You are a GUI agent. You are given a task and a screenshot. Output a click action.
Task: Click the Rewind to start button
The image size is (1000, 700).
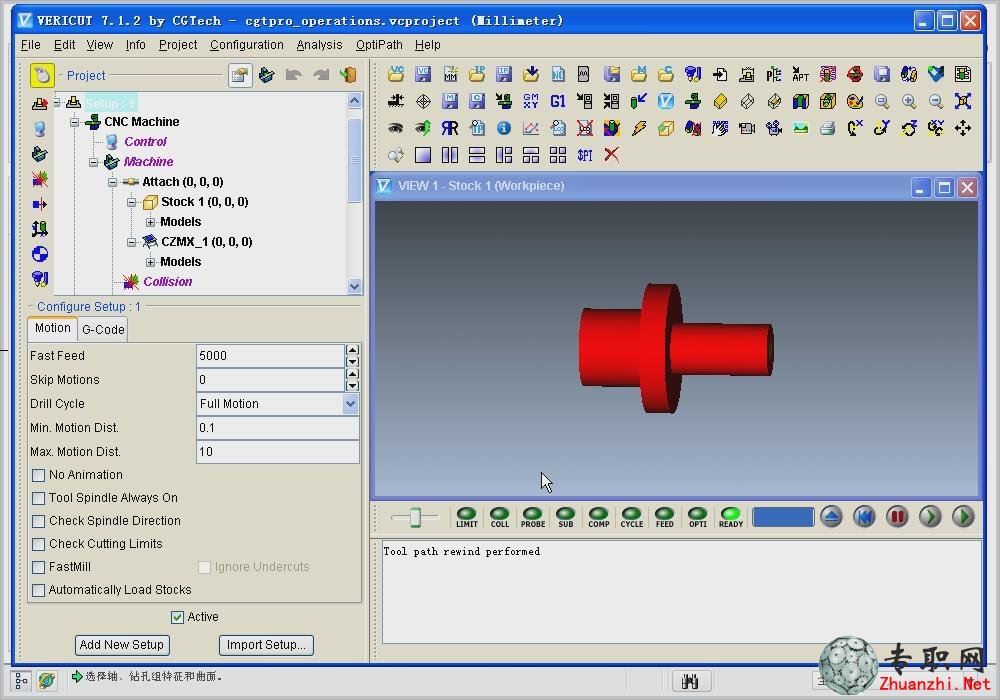864,516
